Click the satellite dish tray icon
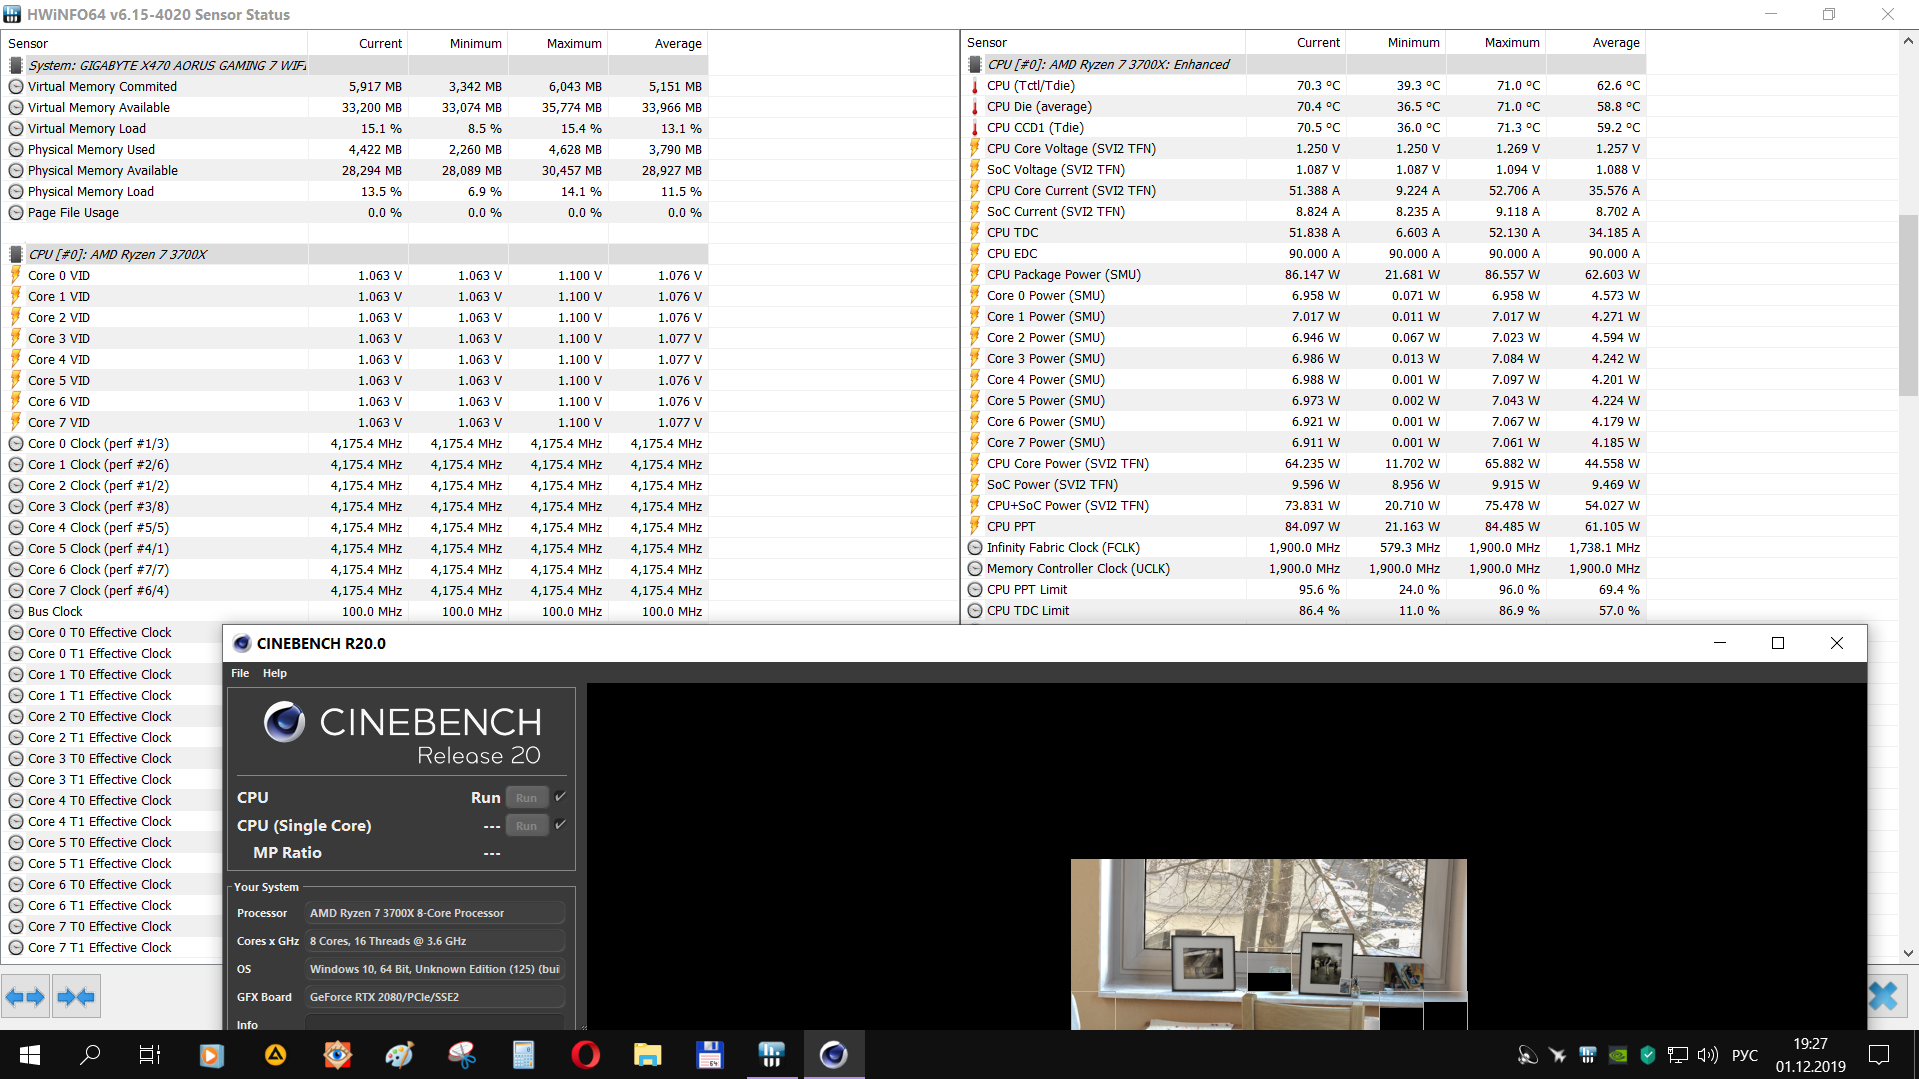 [x=1528, y=1055]
